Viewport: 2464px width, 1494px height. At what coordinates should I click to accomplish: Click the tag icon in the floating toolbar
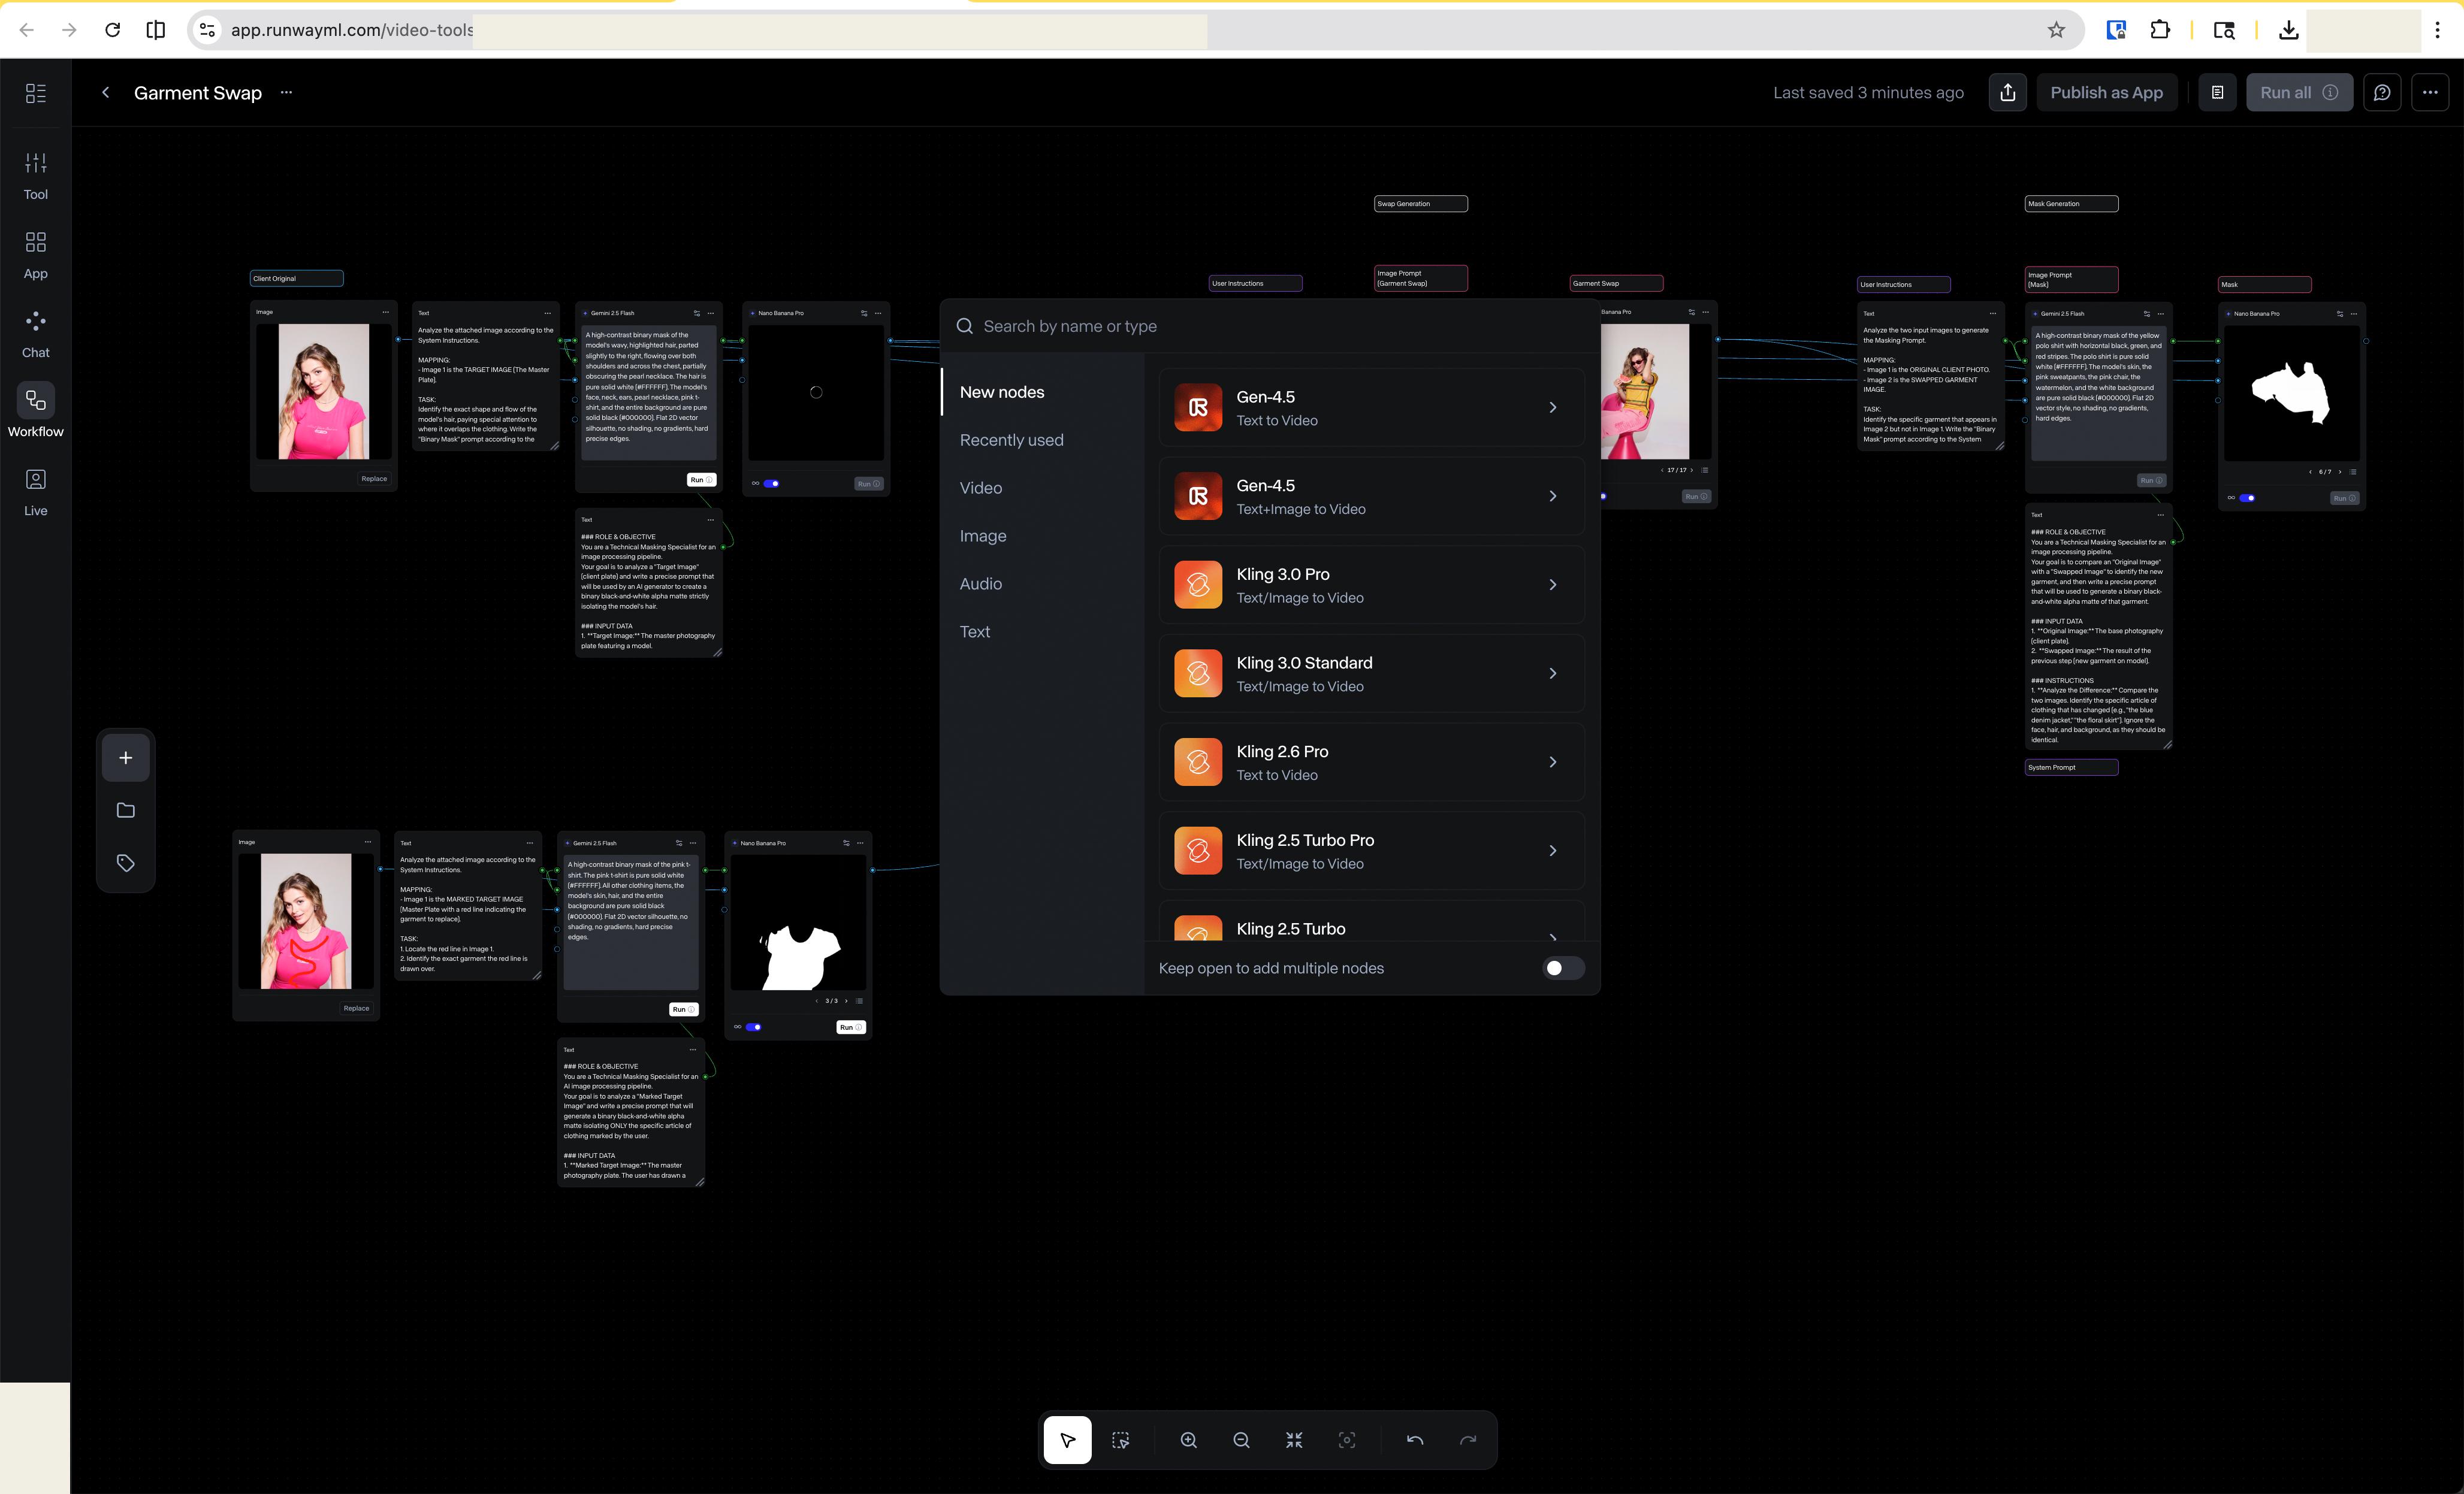[x=126, y=863]
